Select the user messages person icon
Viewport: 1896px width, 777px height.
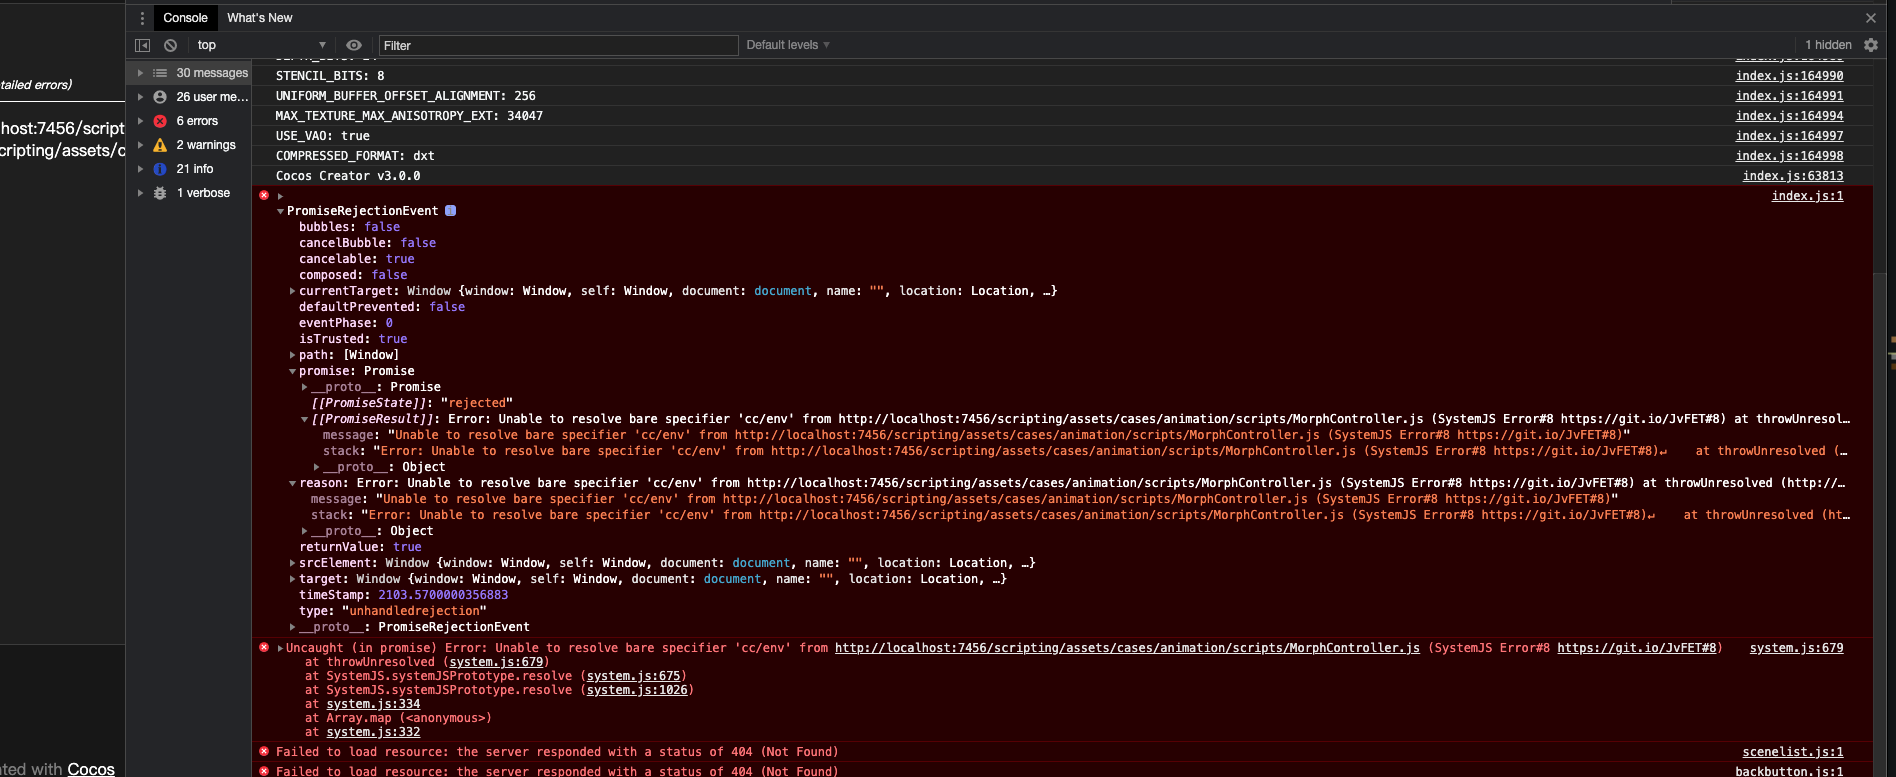pyautogui.click(x=160, y=97)
